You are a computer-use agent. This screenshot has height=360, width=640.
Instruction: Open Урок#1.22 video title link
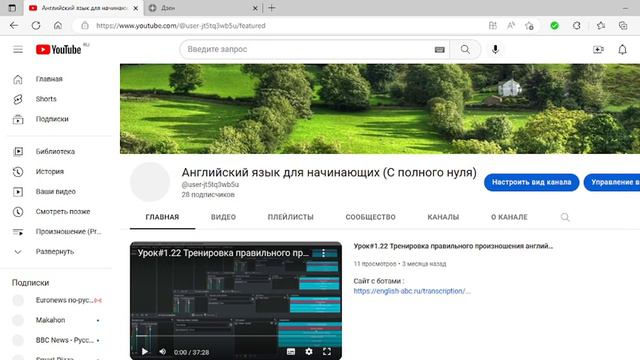[x=453, y=246]
